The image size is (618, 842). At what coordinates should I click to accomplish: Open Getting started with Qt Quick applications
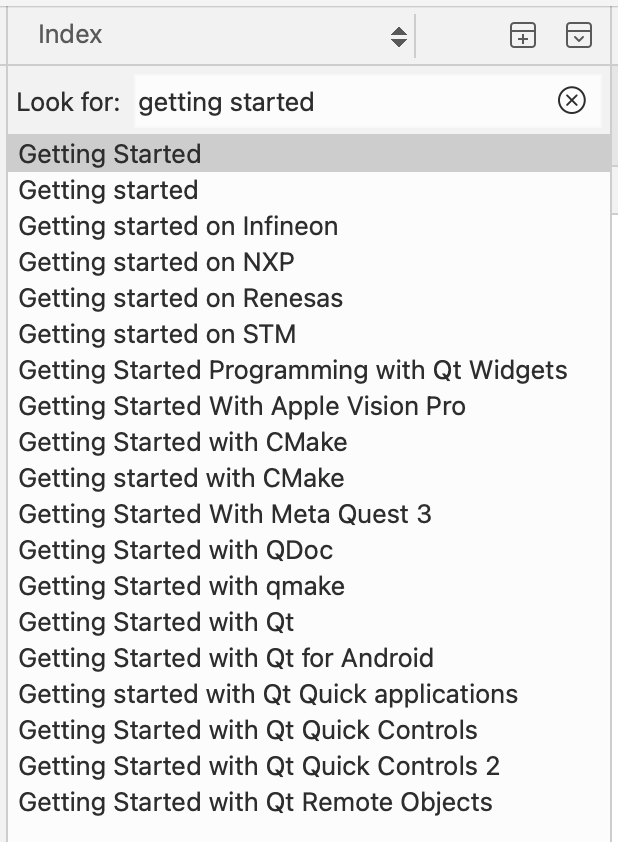[x=309, y=694]
